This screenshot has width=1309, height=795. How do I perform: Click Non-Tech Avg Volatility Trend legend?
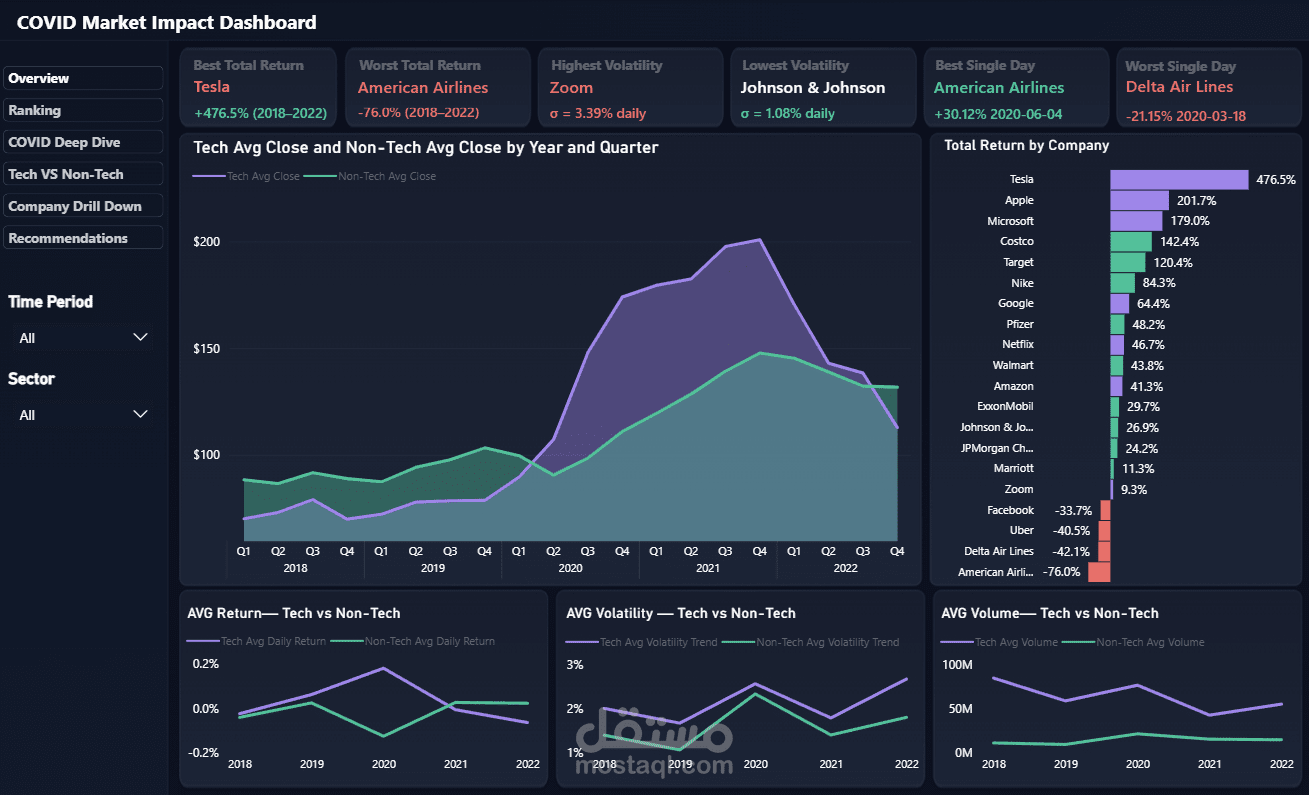pyautogui.click(x=810, y=642)
